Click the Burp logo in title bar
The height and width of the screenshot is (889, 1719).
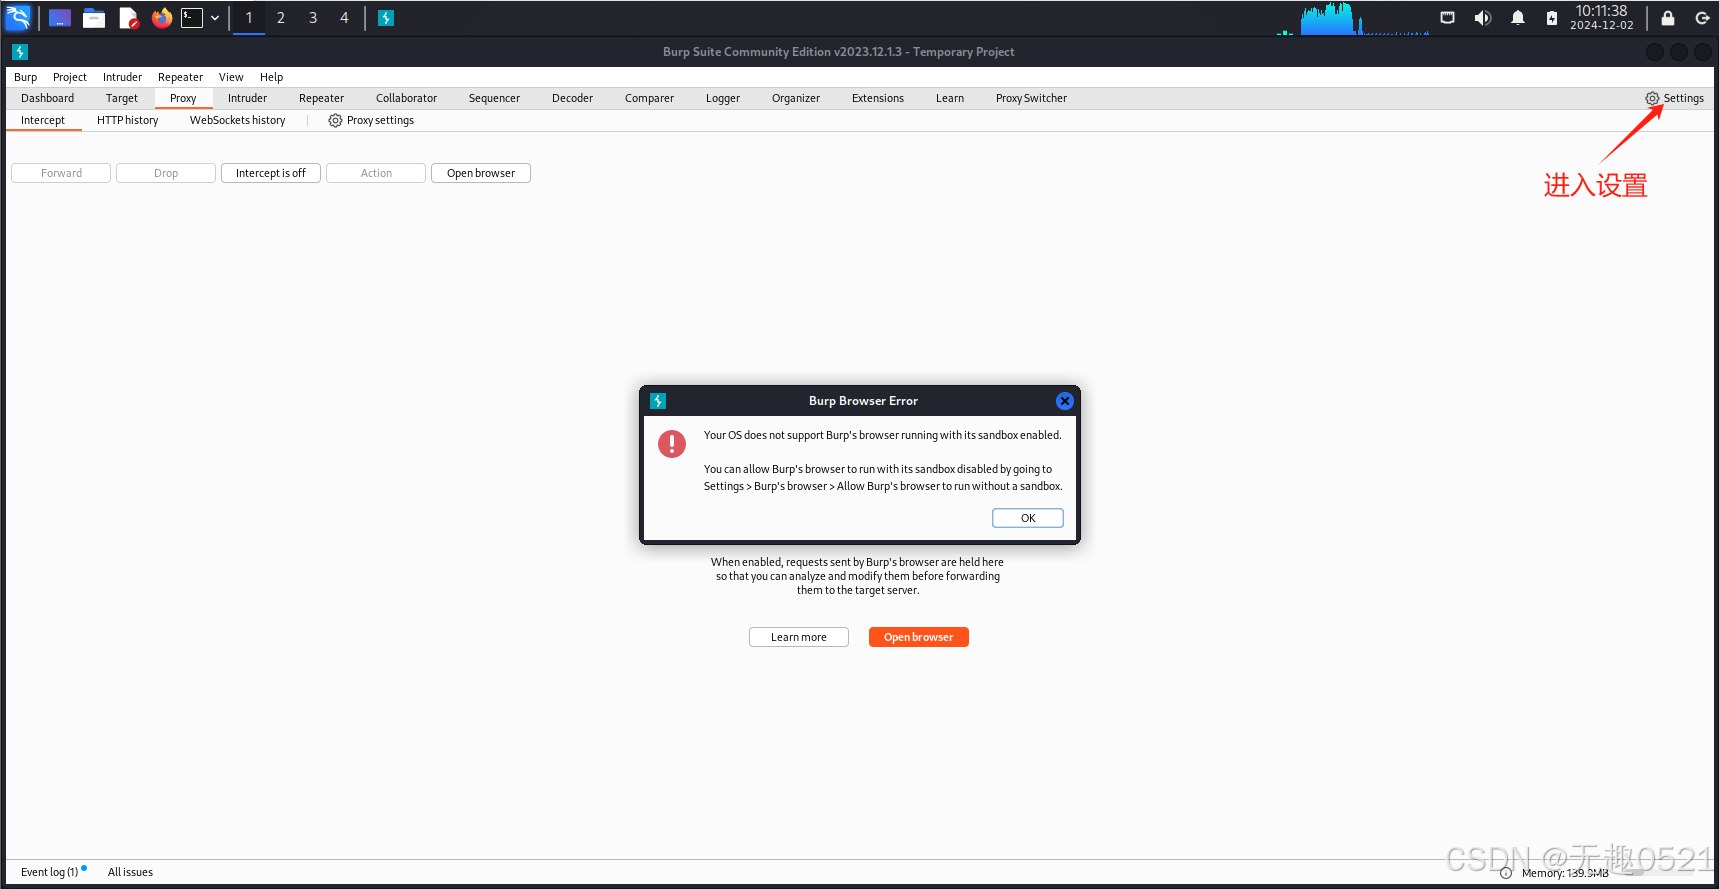point(20,52)
